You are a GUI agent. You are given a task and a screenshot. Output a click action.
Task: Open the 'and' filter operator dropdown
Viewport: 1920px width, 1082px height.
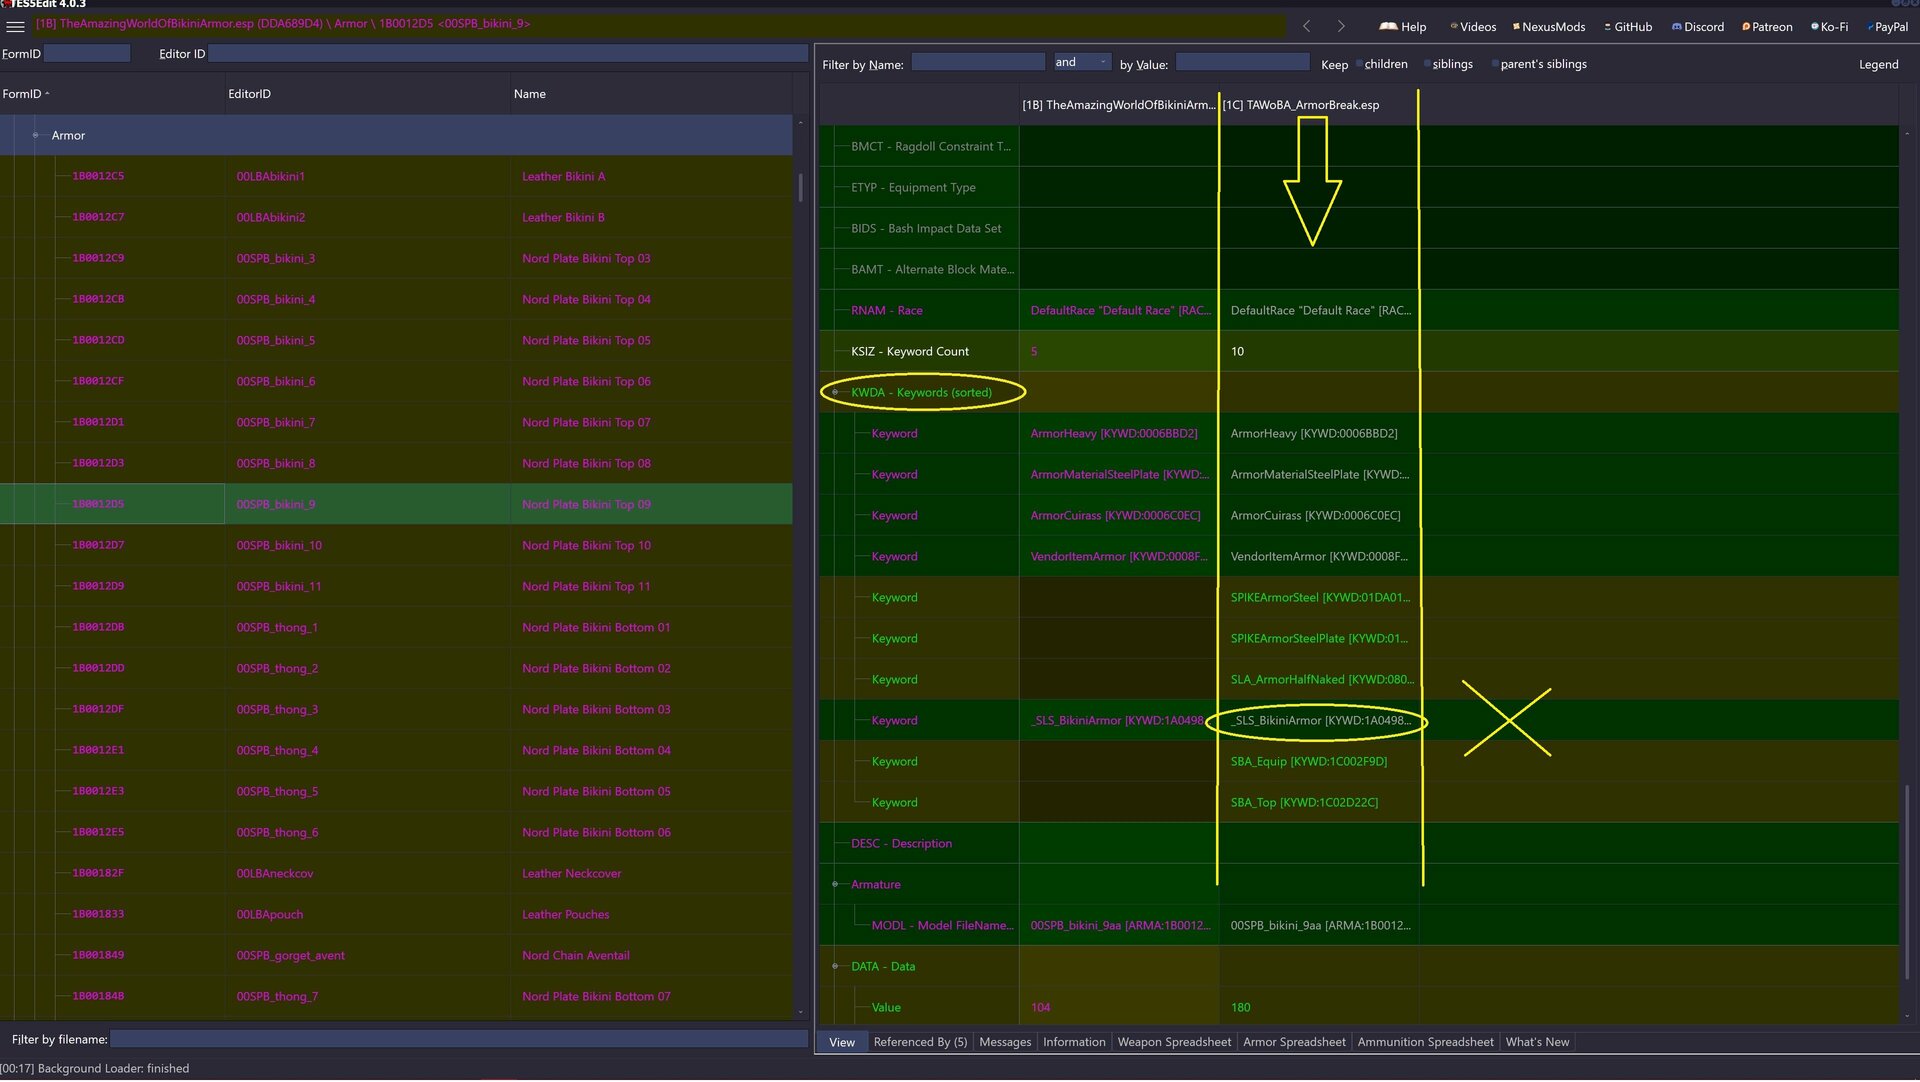tap(1081, 62)
